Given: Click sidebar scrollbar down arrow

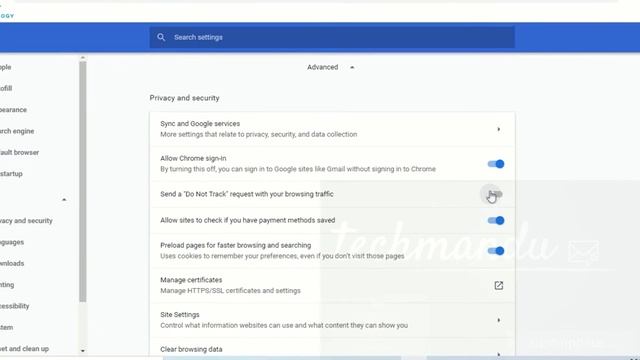Looking at the screenshot, I should click(83, 351).
